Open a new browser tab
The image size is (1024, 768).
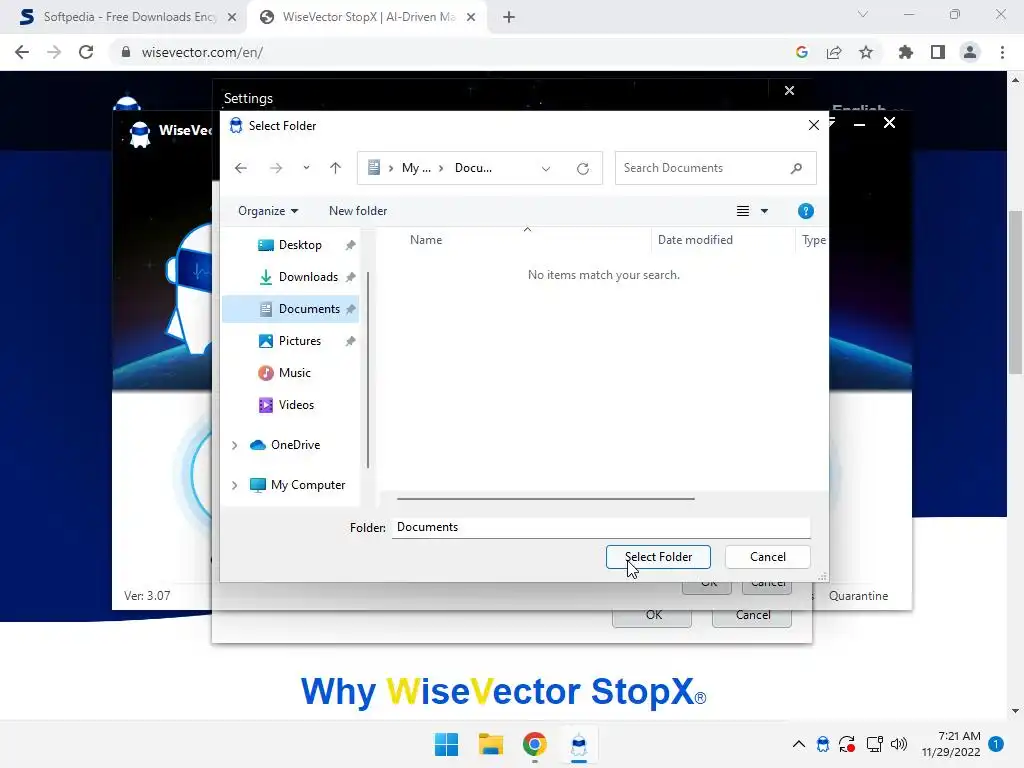[509, 17]
